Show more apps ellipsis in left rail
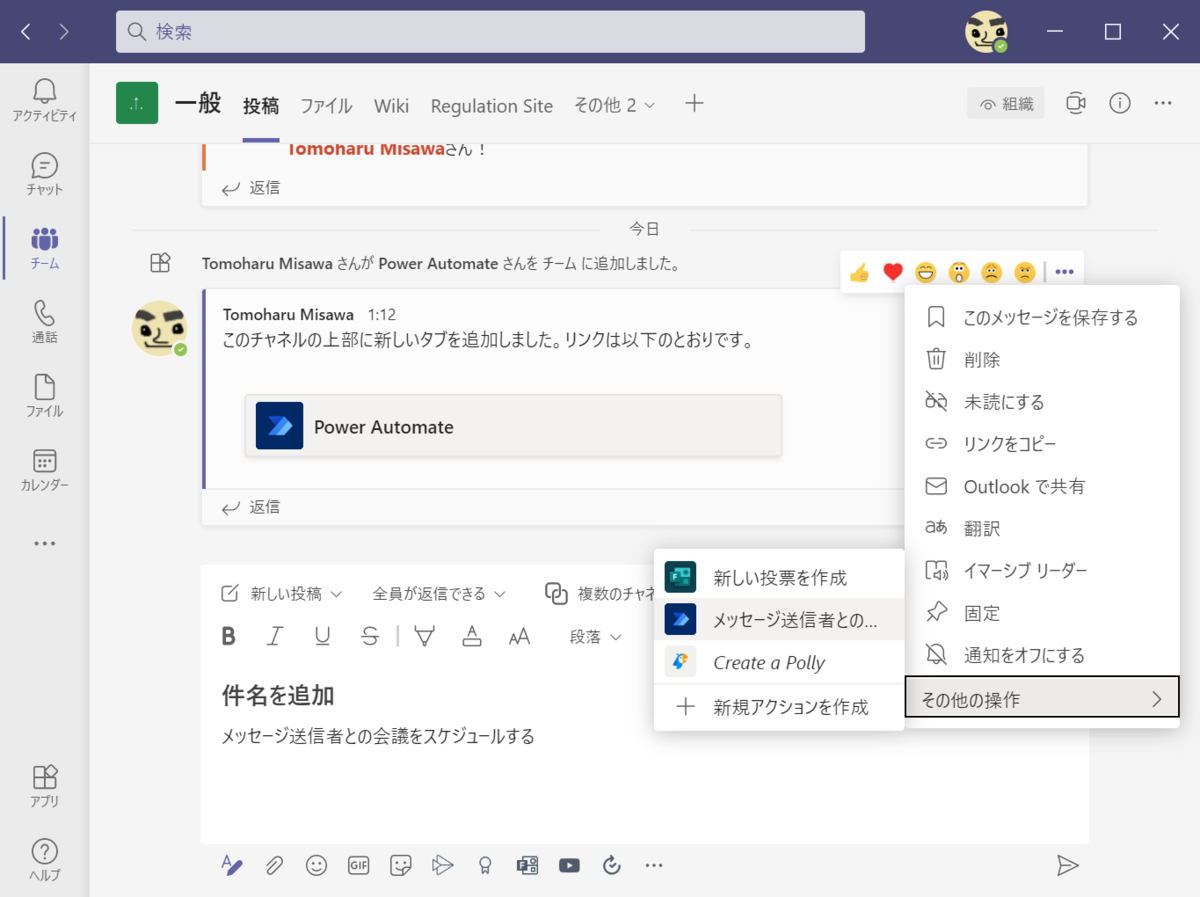1200x897 pixels. (x=44, y=544)
